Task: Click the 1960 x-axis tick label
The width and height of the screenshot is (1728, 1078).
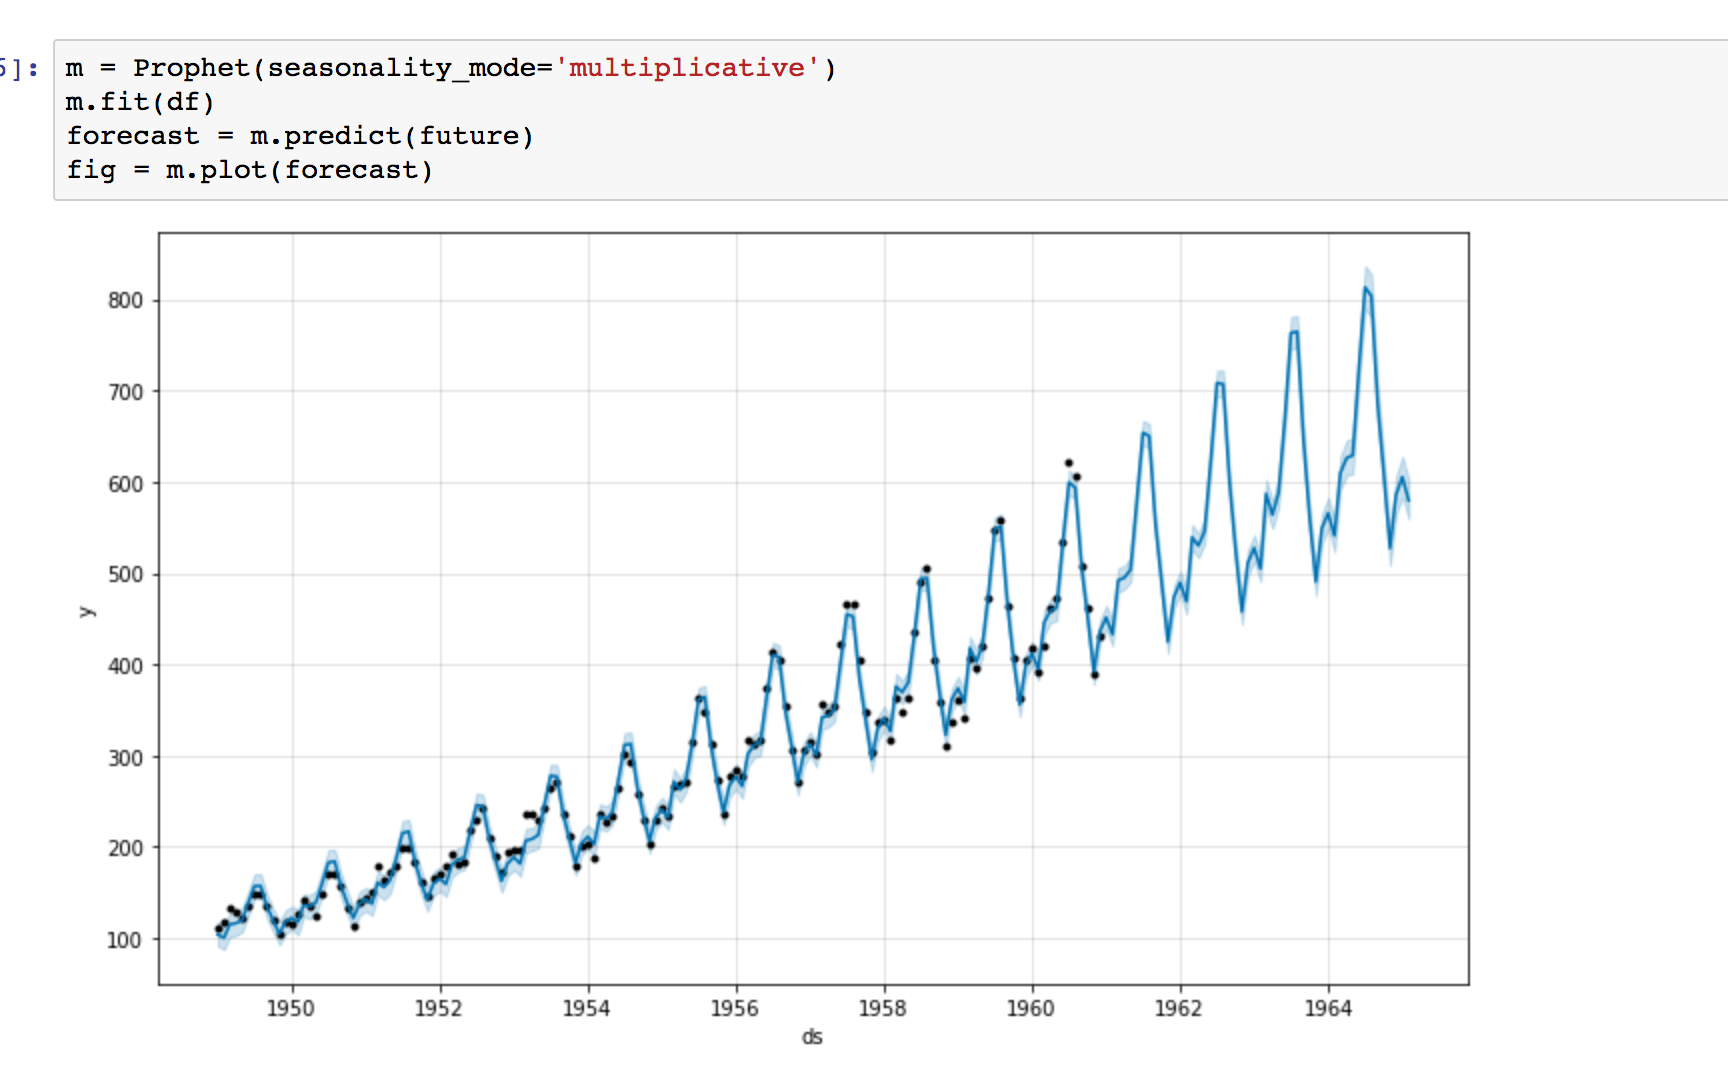Action: (x=1031, y=1008)
